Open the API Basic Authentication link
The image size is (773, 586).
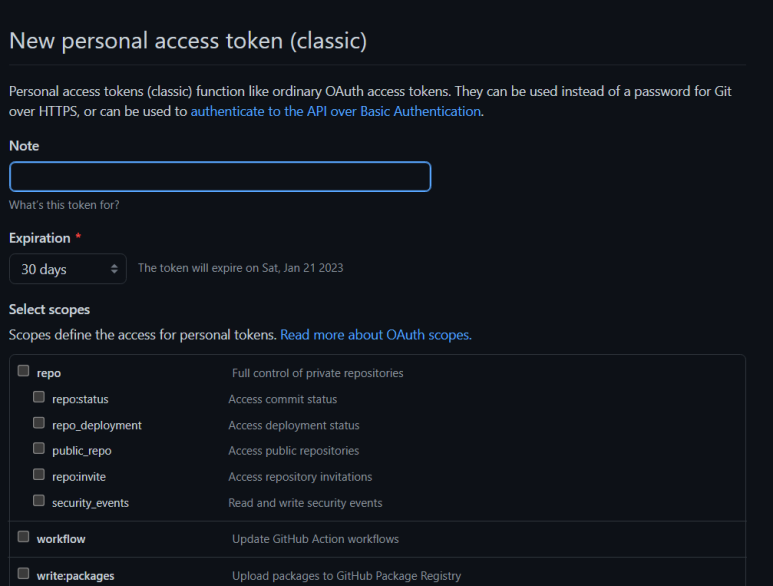[x=336, y=111]
